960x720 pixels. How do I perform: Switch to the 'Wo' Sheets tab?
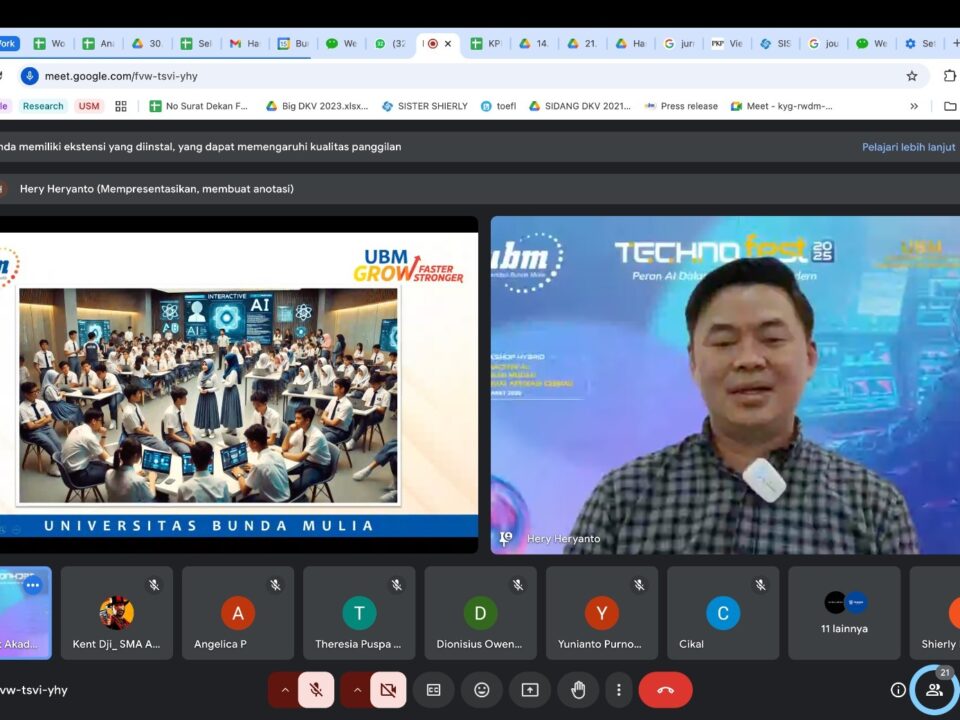(50, 43)
